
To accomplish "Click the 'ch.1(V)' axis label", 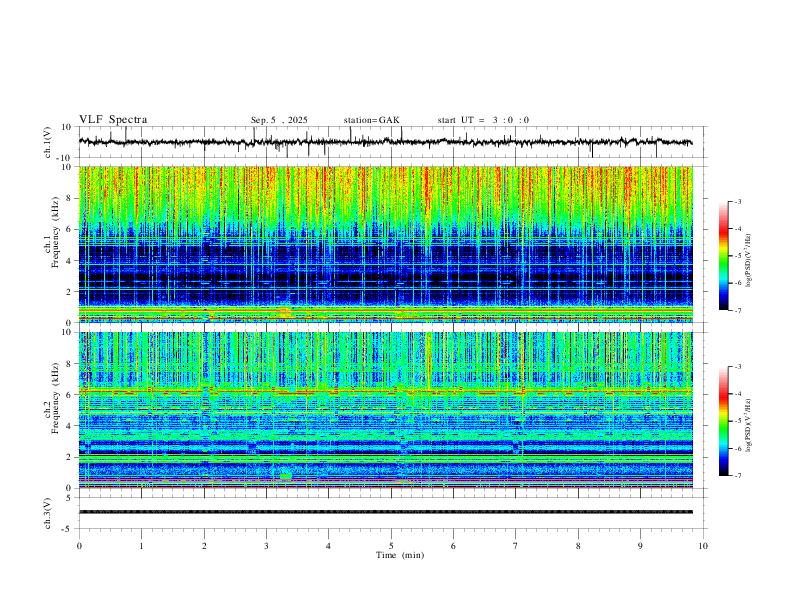I will 48,142.
